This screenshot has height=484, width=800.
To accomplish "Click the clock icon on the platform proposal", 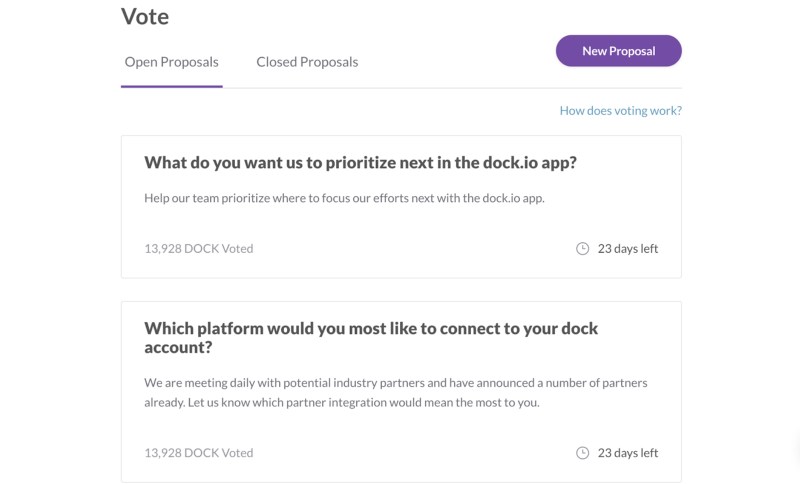I will [x=583, y=452].
